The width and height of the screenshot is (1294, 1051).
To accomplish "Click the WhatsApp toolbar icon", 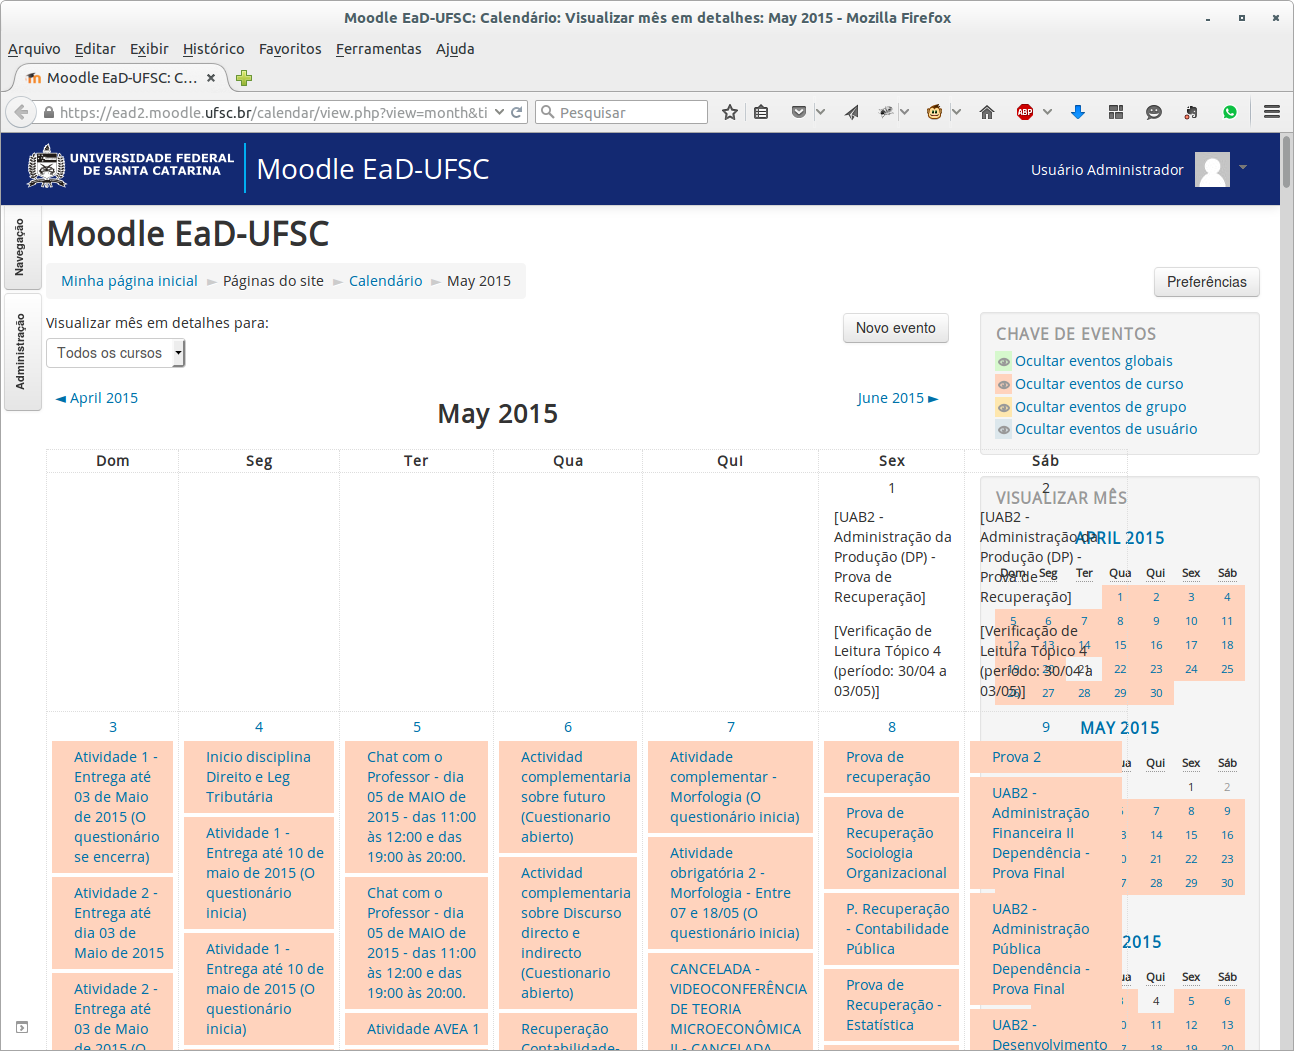I will click(1230, 112).
